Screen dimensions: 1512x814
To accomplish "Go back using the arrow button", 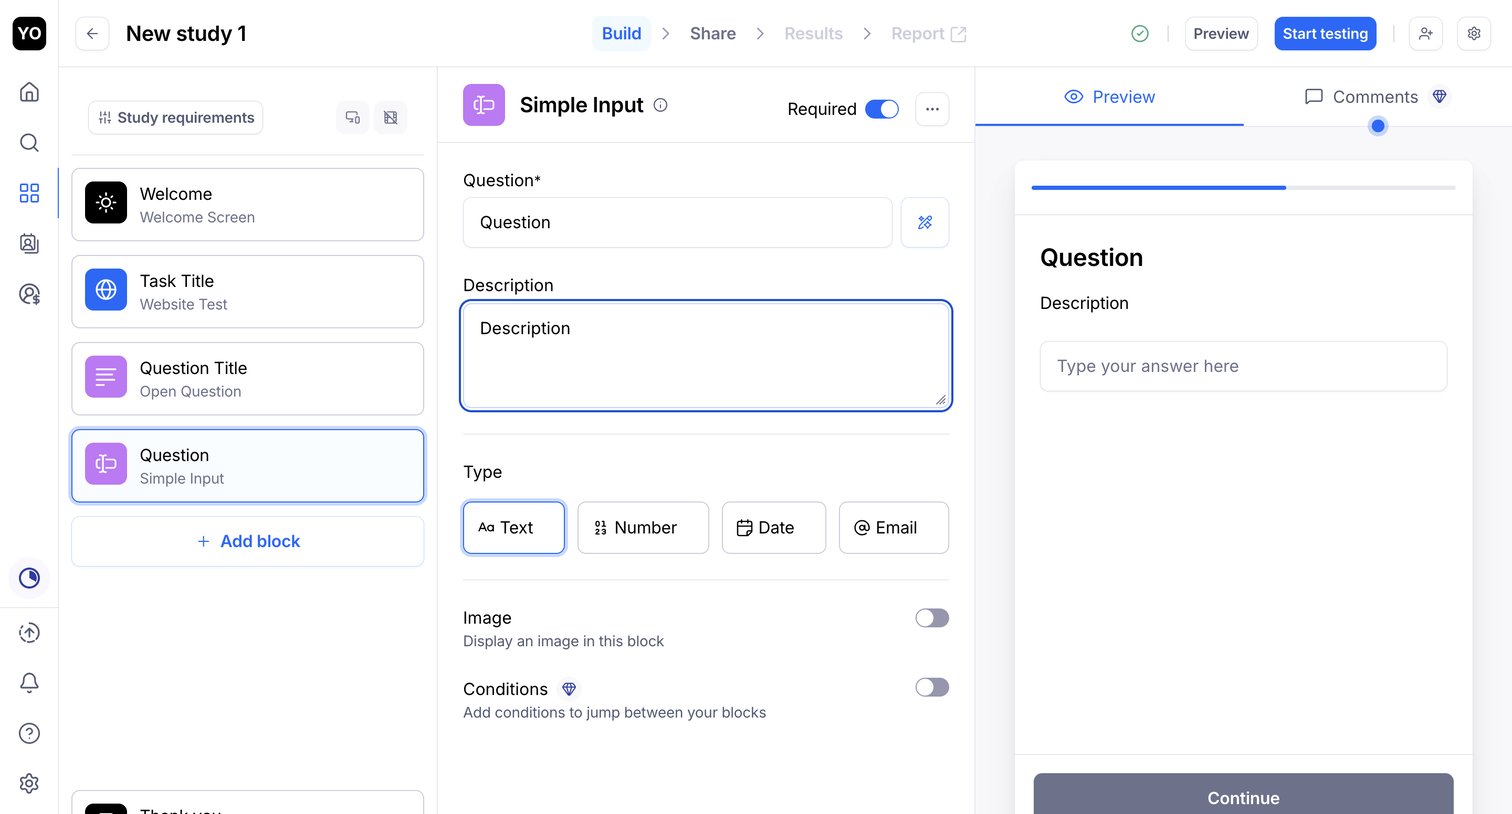I will point(92,33).
